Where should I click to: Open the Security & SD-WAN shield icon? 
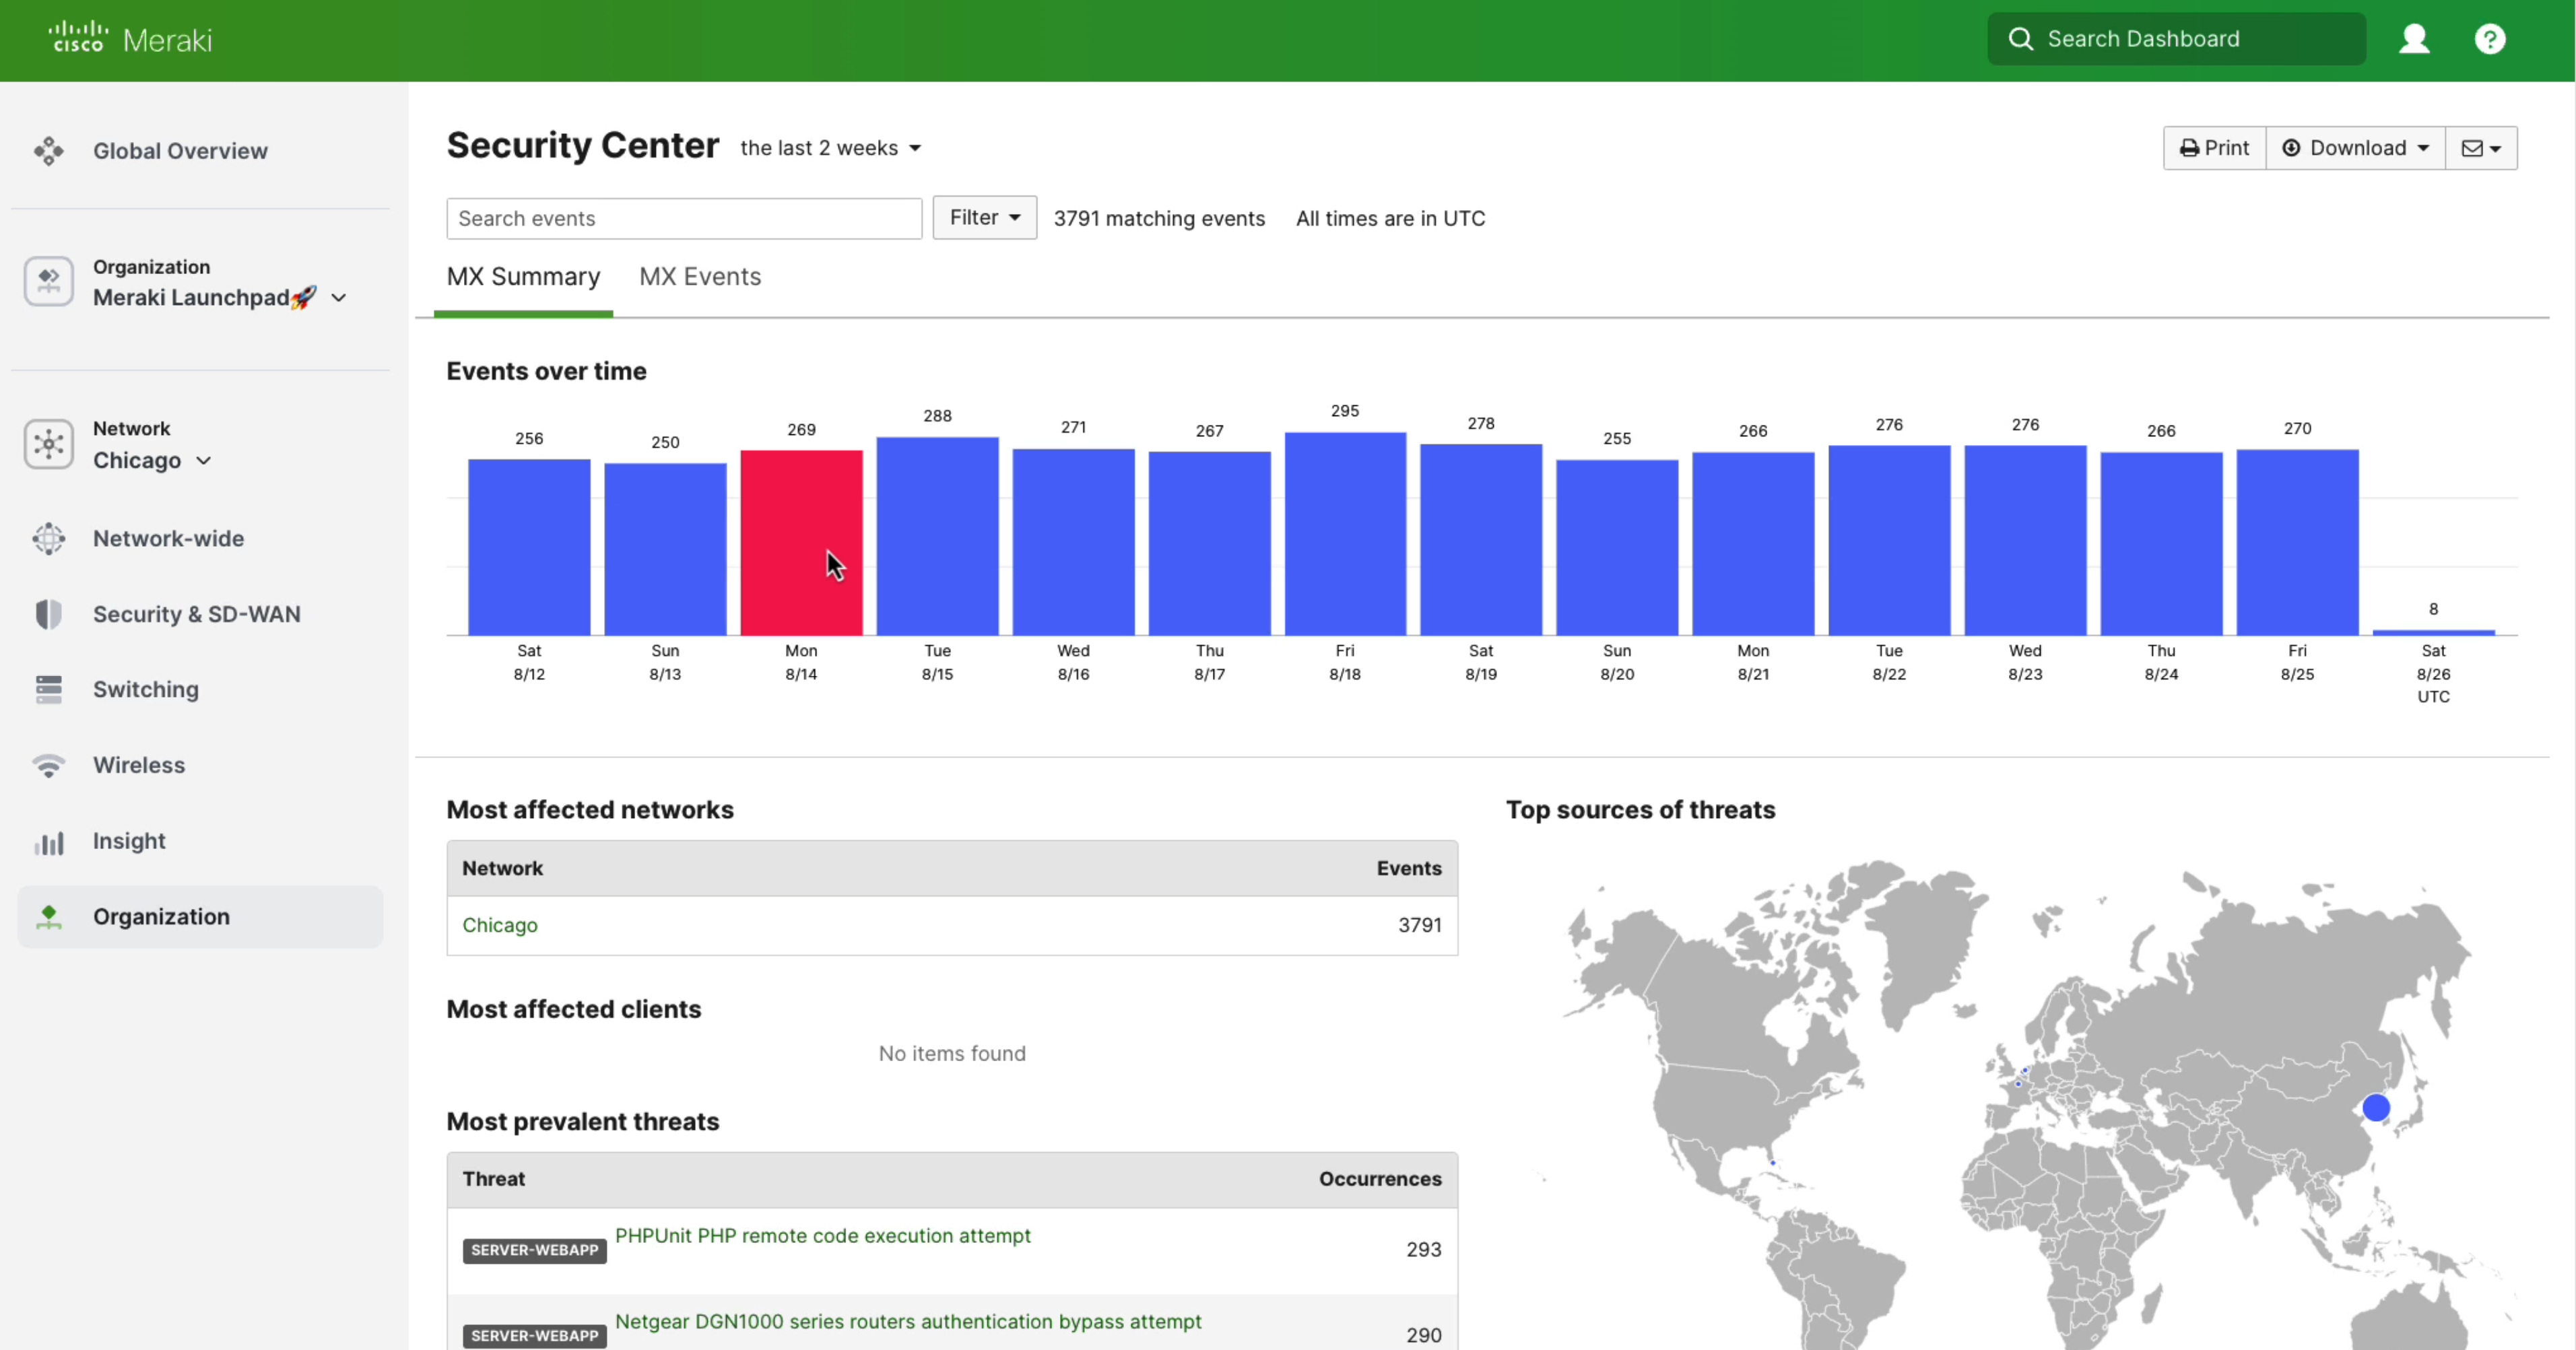coord(48,614)
